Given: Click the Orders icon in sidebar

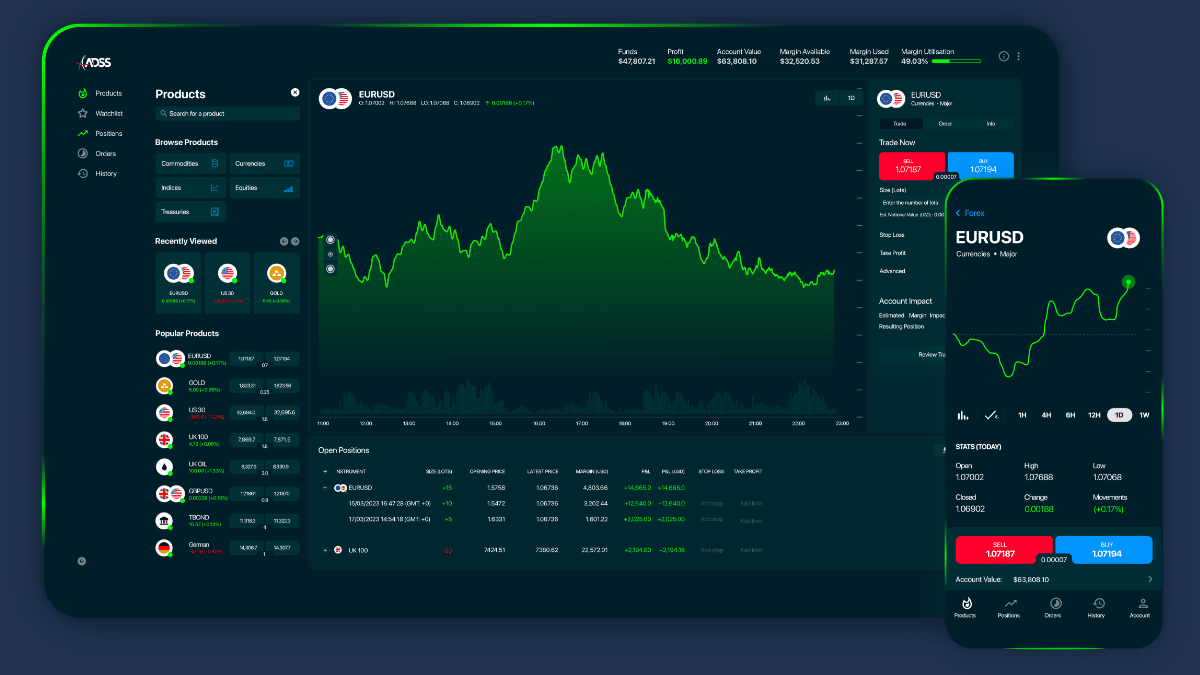Looking at the screenshot, I should point(82,153).
